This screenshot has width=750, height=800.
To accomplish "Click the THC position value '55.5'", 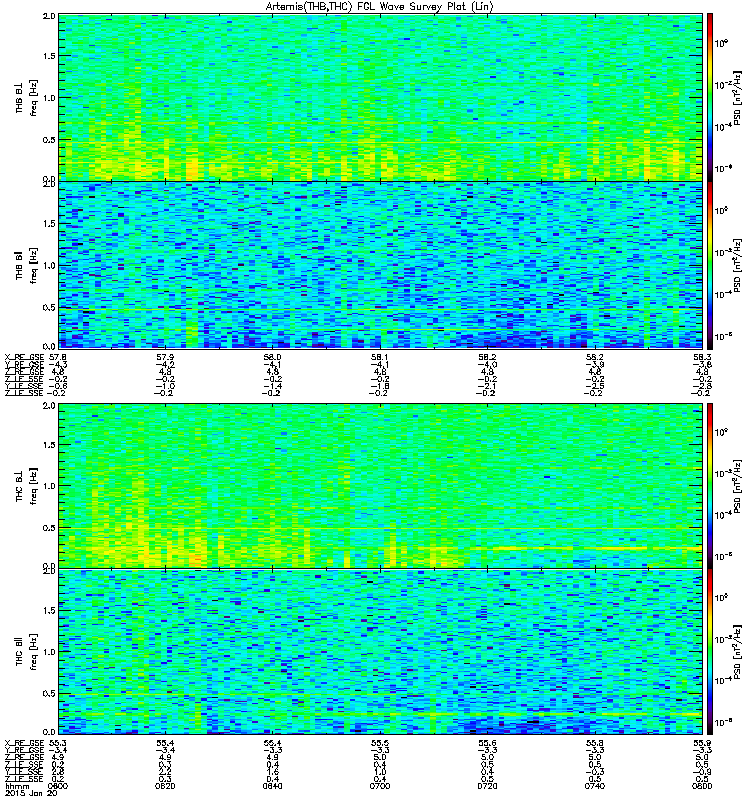I will [x=380, y=743].
